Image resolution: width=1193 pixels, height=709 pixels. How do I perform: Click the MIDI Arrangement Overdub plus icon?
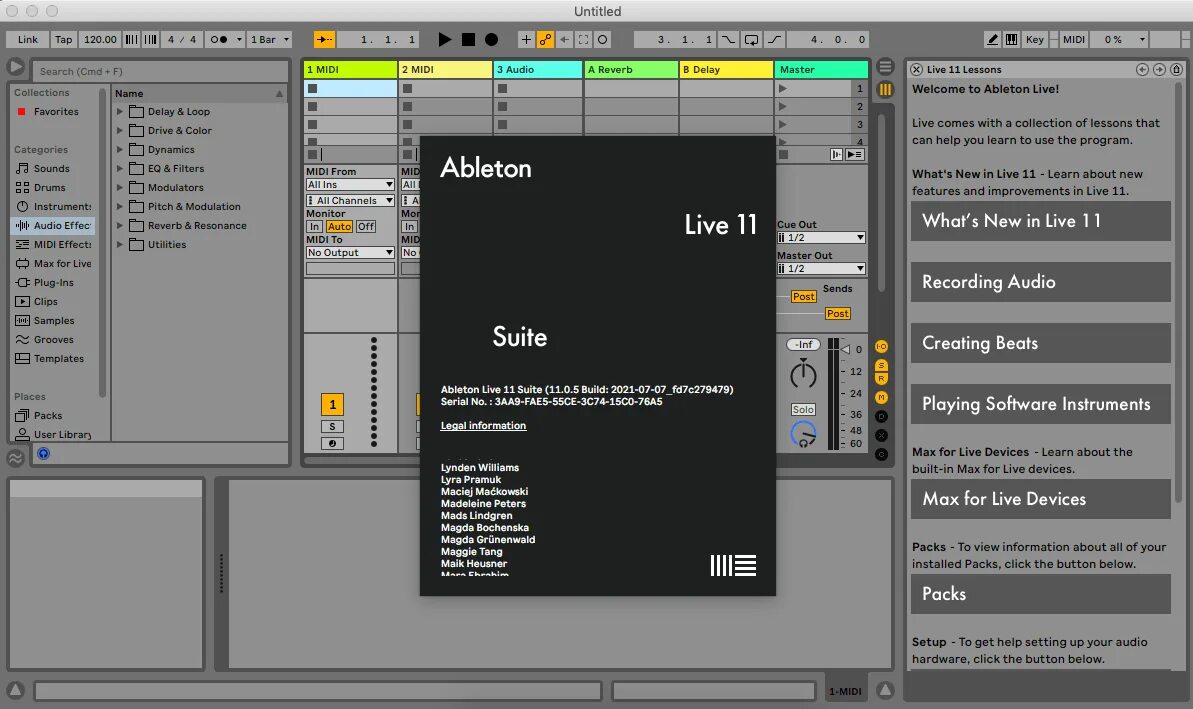tap(527, 40)
